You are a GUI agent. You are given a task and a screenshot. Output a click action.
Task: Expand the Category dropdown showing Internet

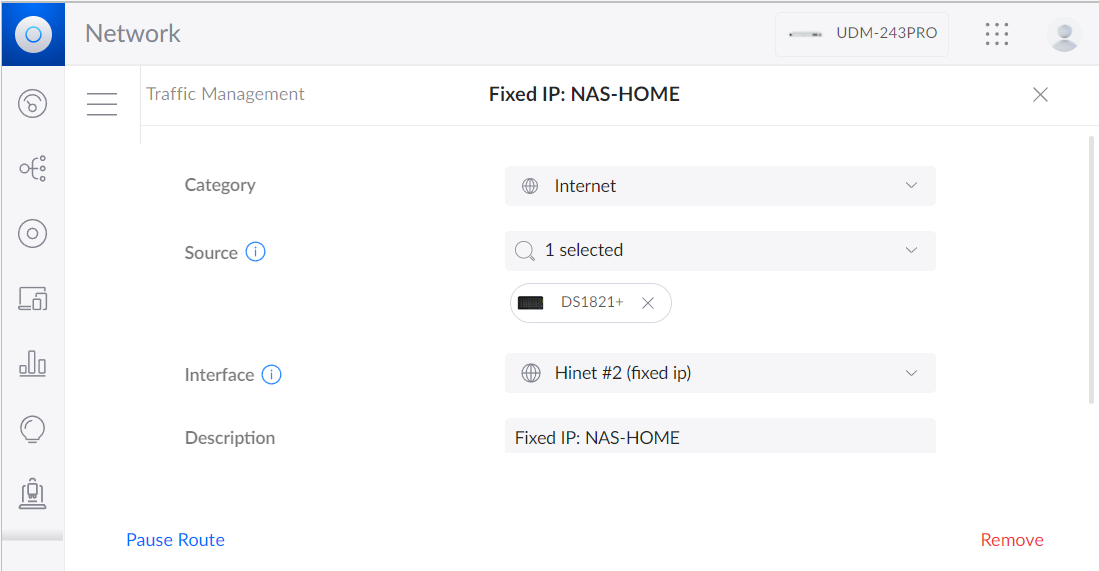click(x=720, y=186)
